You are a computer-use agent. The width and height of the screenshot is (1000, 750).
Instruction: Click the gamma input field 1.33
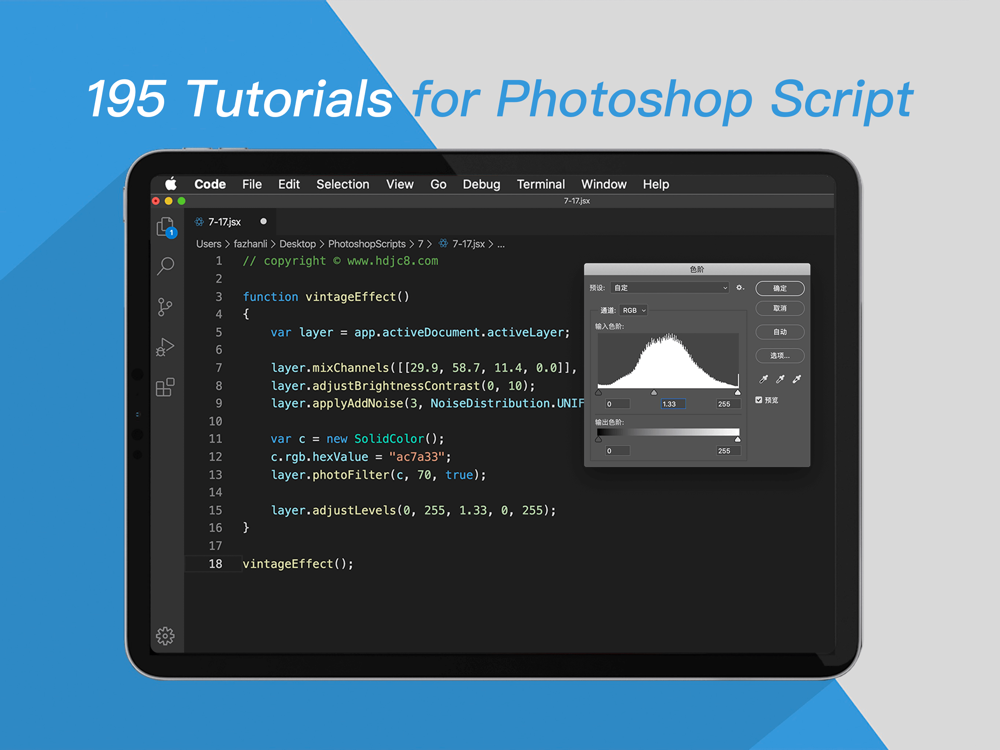click(x=673, y=404)
